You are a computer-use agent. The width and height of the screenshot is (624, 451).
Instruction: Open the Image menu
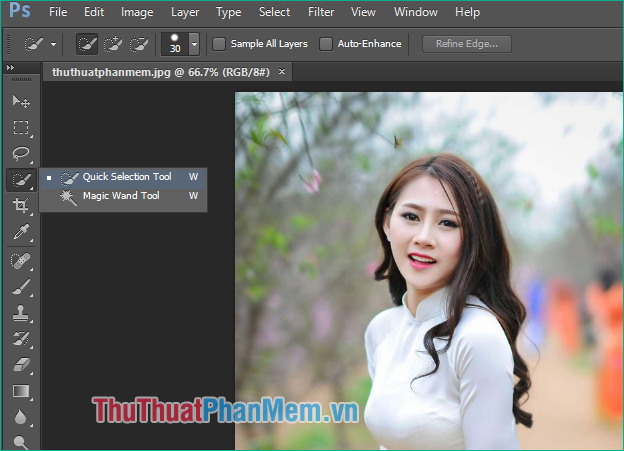coord(137,12)
